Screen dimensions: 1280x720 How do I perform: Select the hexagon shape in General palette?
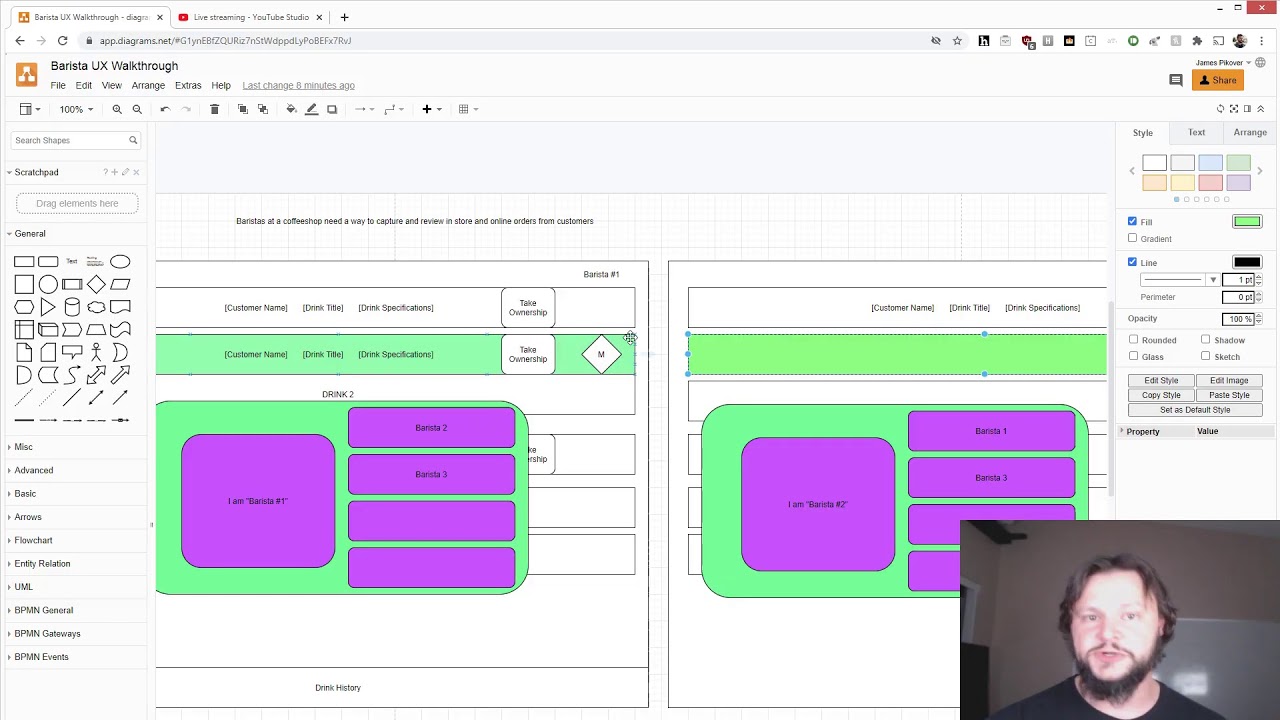(x=24, y=308)
